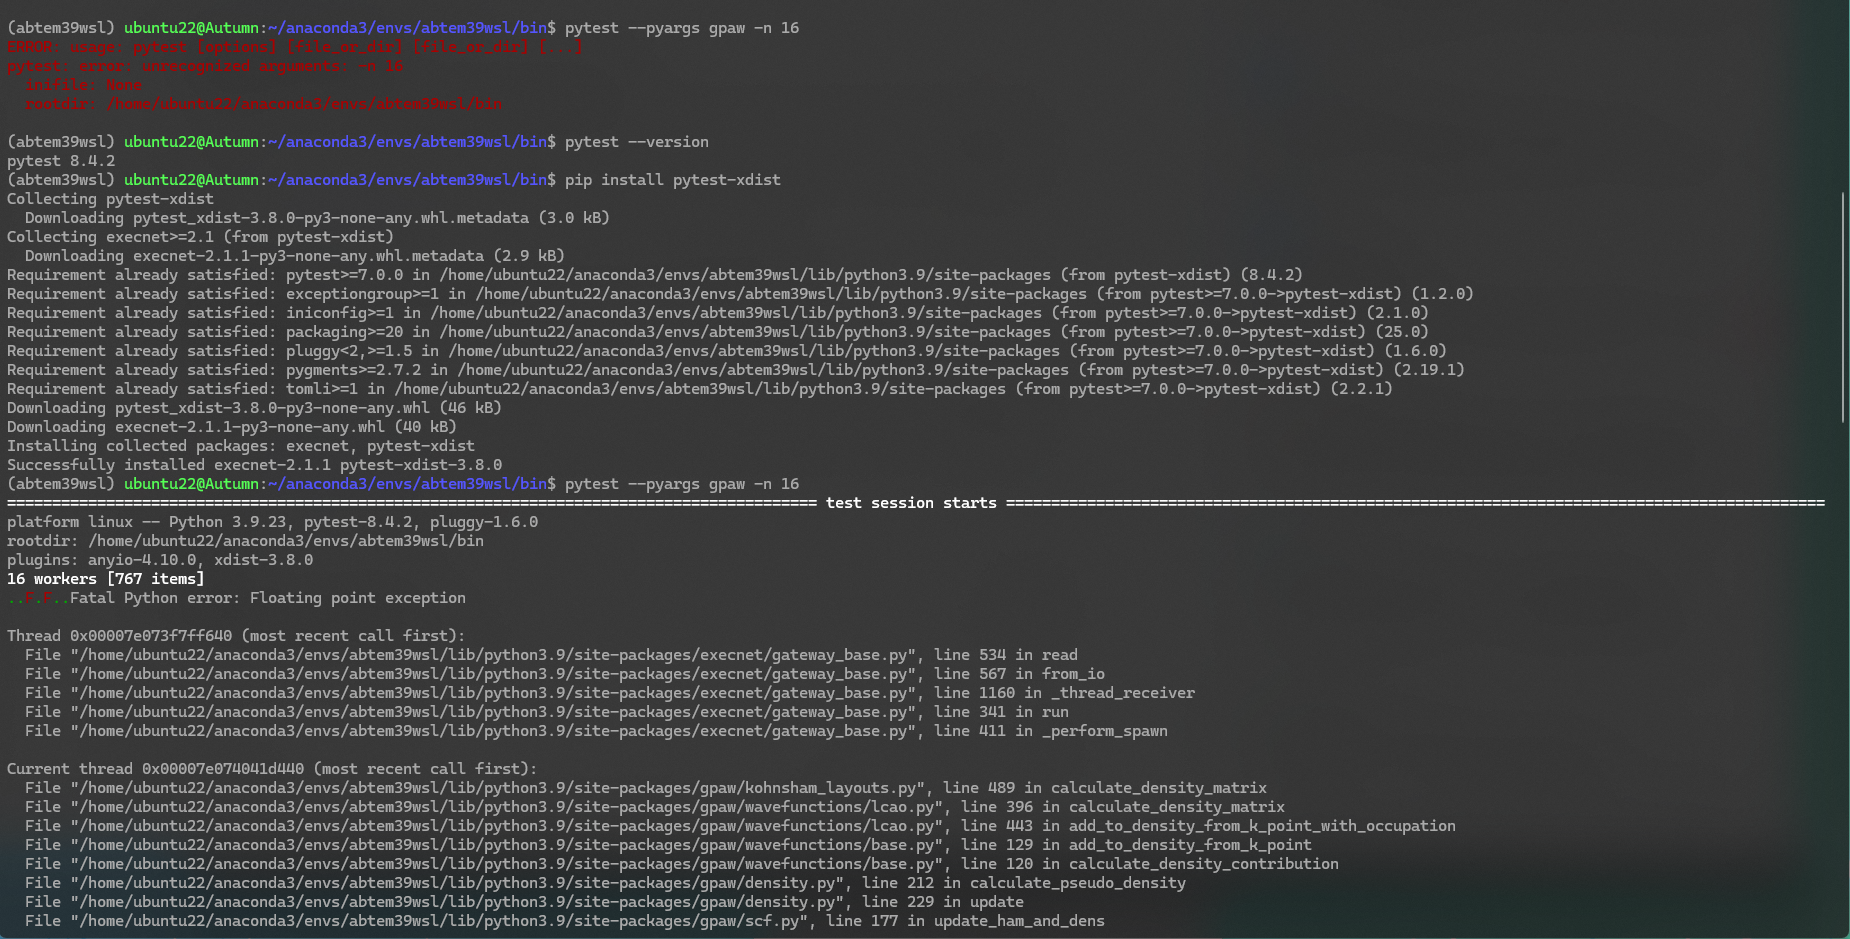Viewport: 1850px width, 939px height.
Task: Click the density.py 'line 212' traceback entry
Action: (x=605, y=883)
